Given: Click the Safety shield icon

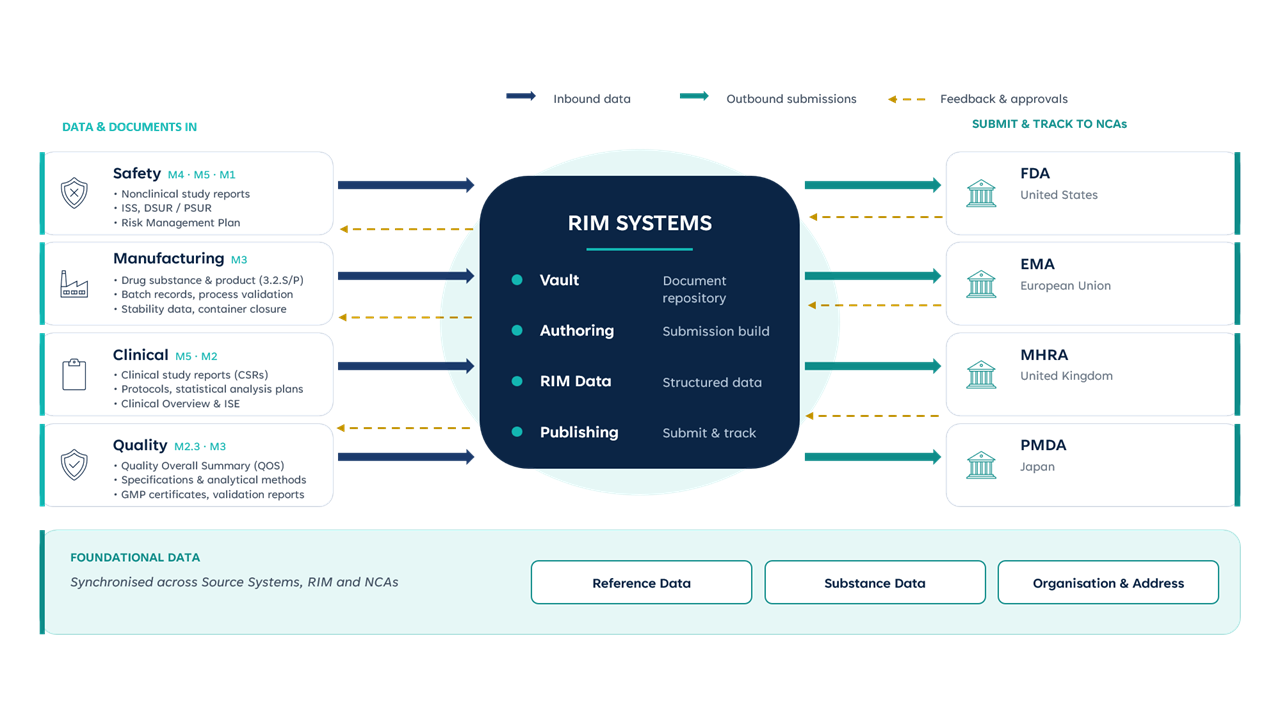Looking at the screenshot, I should point(74,193).
